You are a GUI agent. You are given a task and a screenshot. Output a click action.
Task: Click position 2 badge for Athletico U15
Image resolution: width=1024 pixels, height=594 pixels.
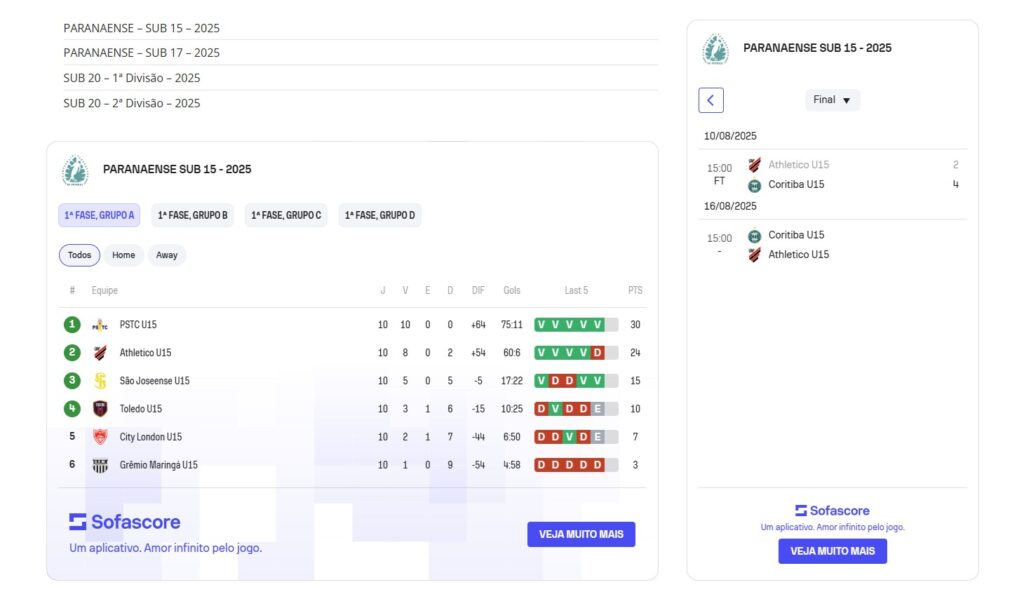(x=72, y=352)
